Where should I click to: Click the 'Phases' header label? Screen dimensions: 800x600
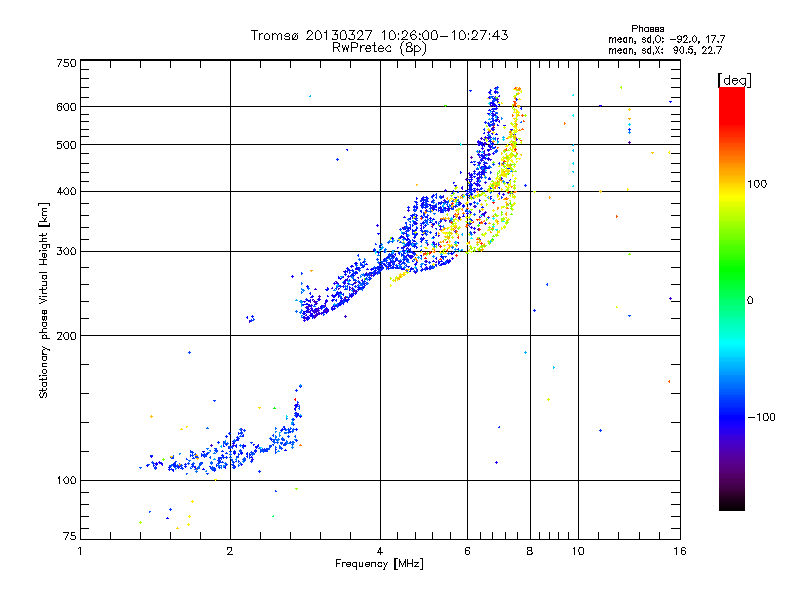[x=647, y=29]
